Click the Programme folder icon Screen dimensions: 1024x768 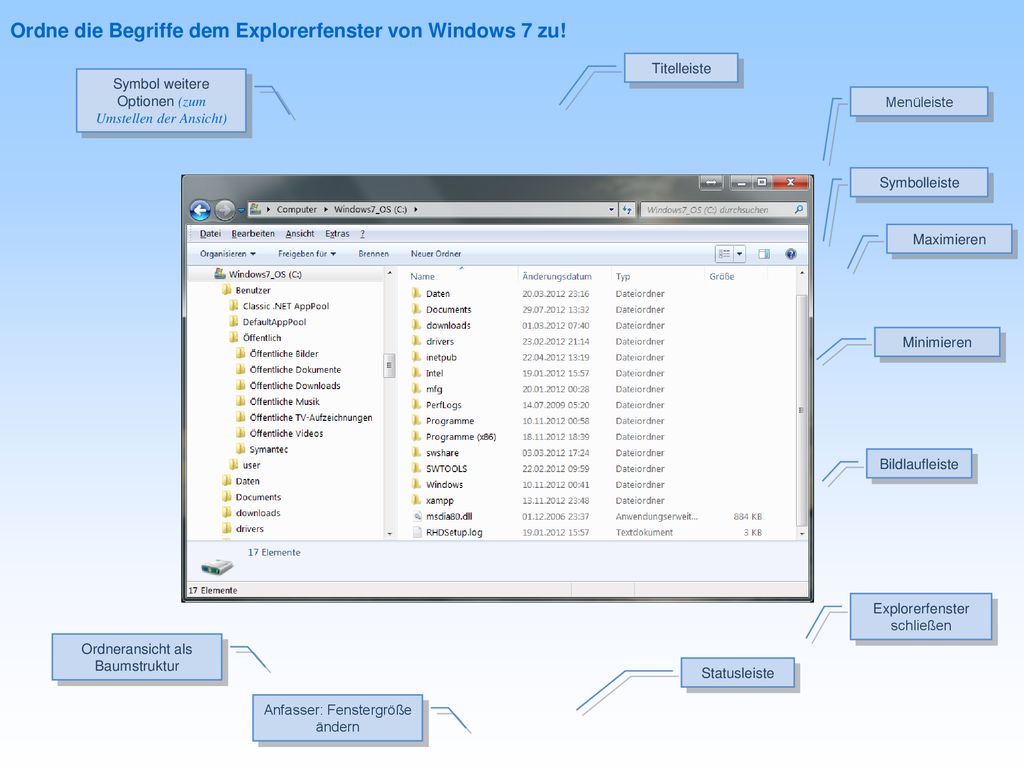(x=417, y=421)
